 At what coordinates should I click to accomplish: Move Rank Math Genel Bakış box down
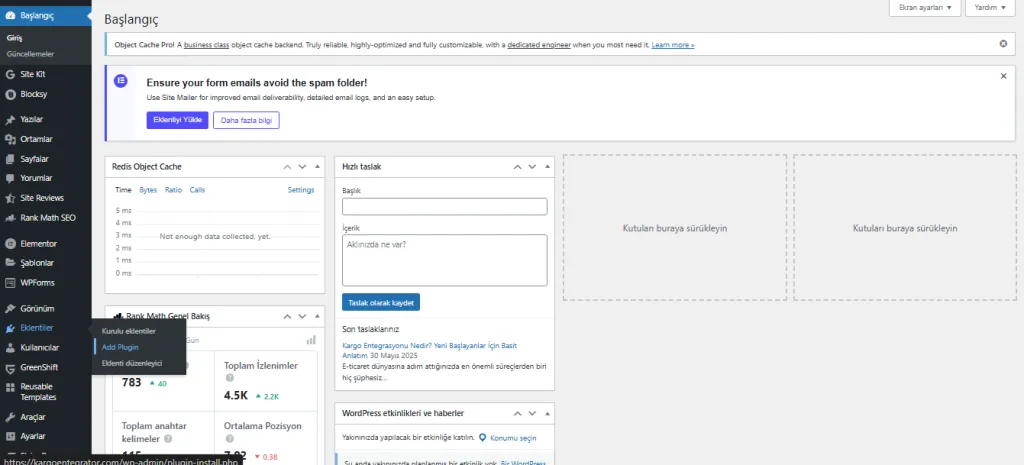(302, 316)
